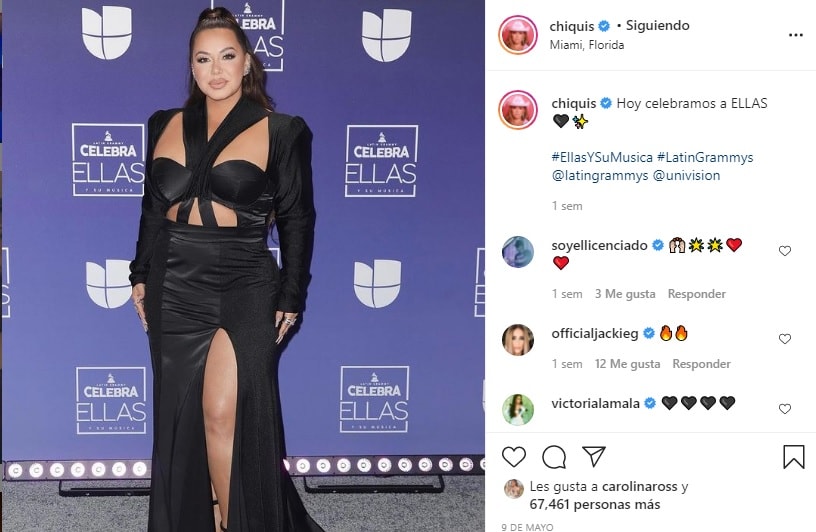
Task: Like the post with the heart icon
Action: (514, 457)
